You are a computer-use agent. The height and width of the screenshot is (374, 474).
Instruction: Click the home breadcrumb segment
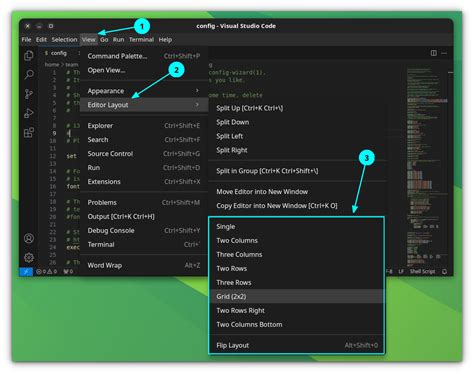click(x=52, y=65)
